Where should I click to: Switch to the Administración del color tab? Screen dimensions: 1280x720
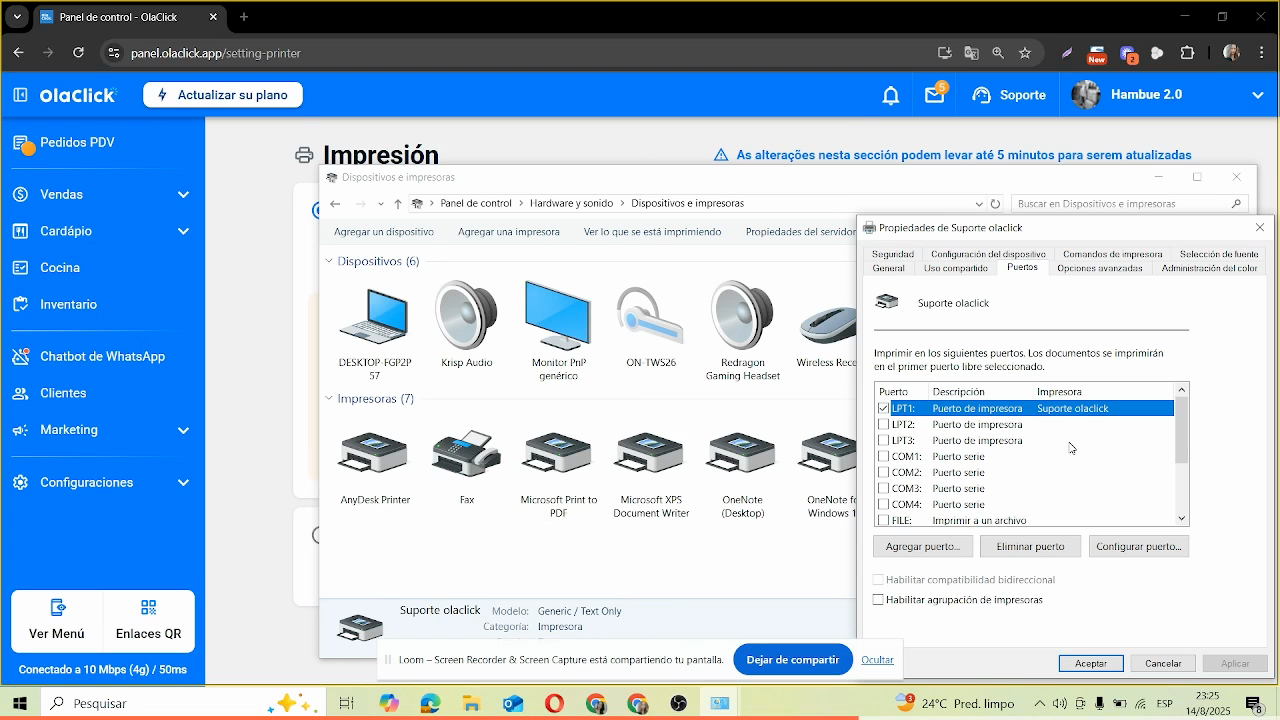tap(1209, 268)
